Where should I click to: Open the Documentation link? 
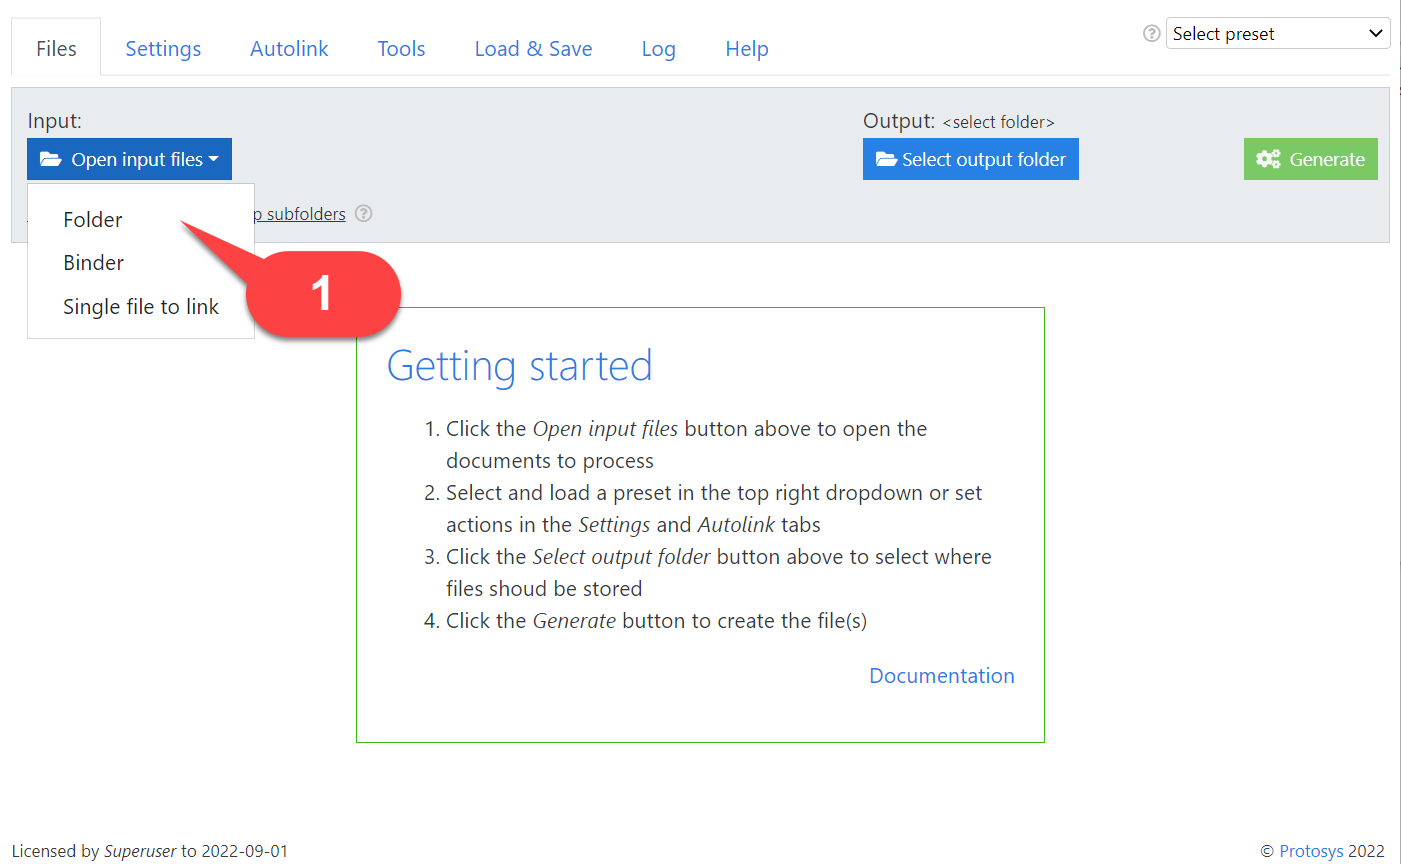[941, 676]
